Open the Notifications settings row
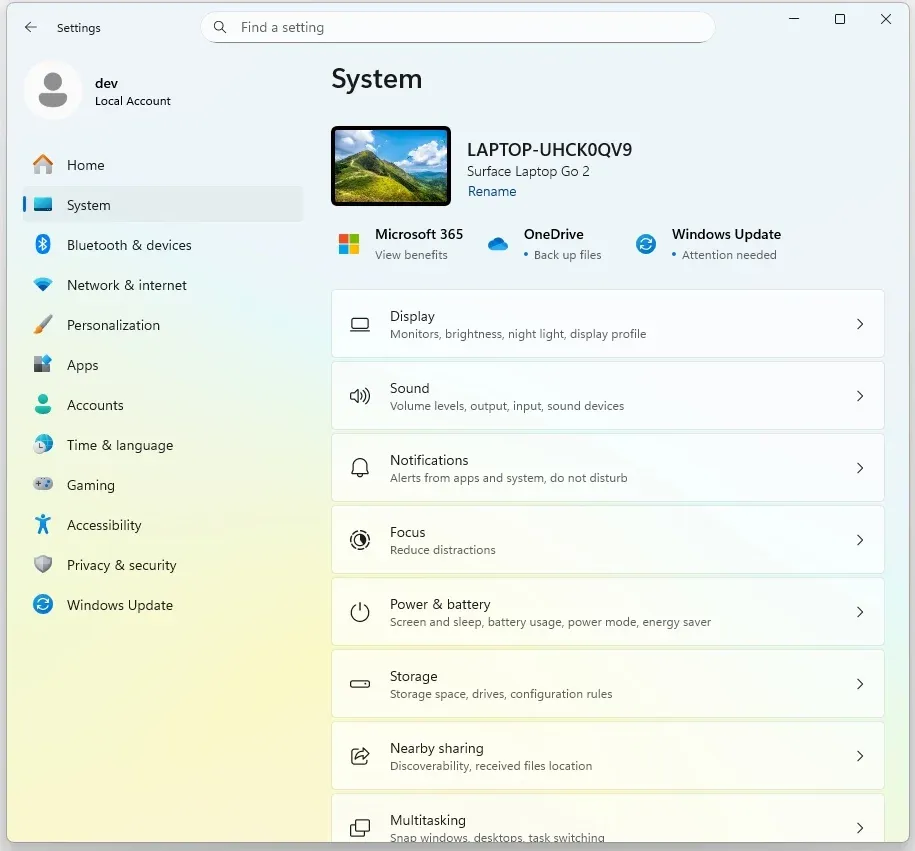This screenshot has height=851, width=915. 607,468
